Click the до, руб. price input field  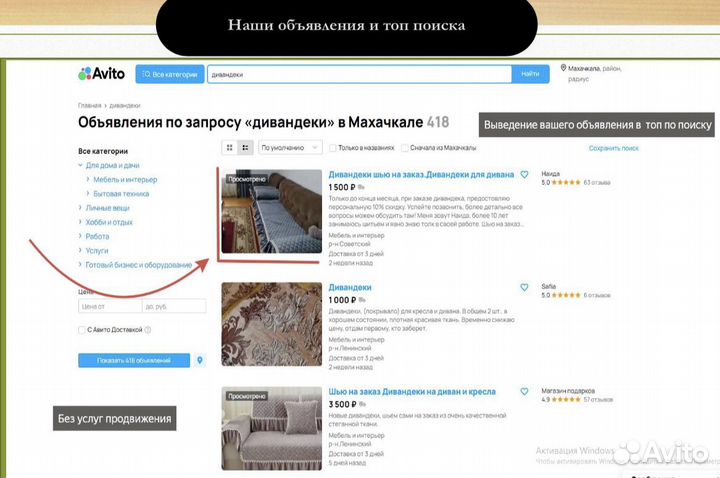pos(174,306)
